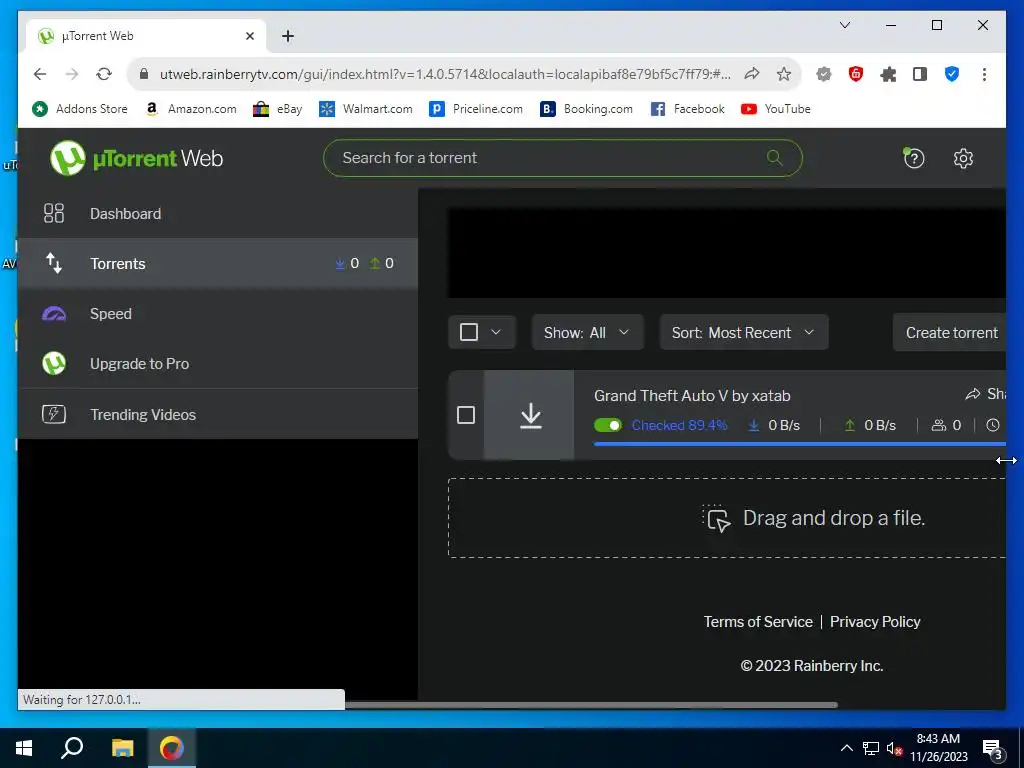Click the torrent search magnifier icon

point(775,157)
